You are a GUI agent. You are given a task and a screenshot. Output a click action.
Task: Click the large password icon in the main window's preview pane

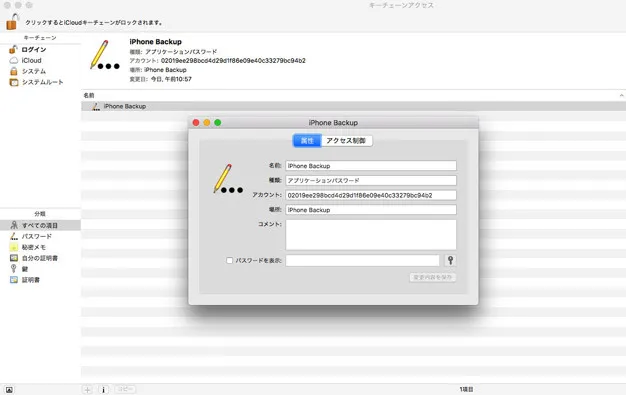(105, 55)
